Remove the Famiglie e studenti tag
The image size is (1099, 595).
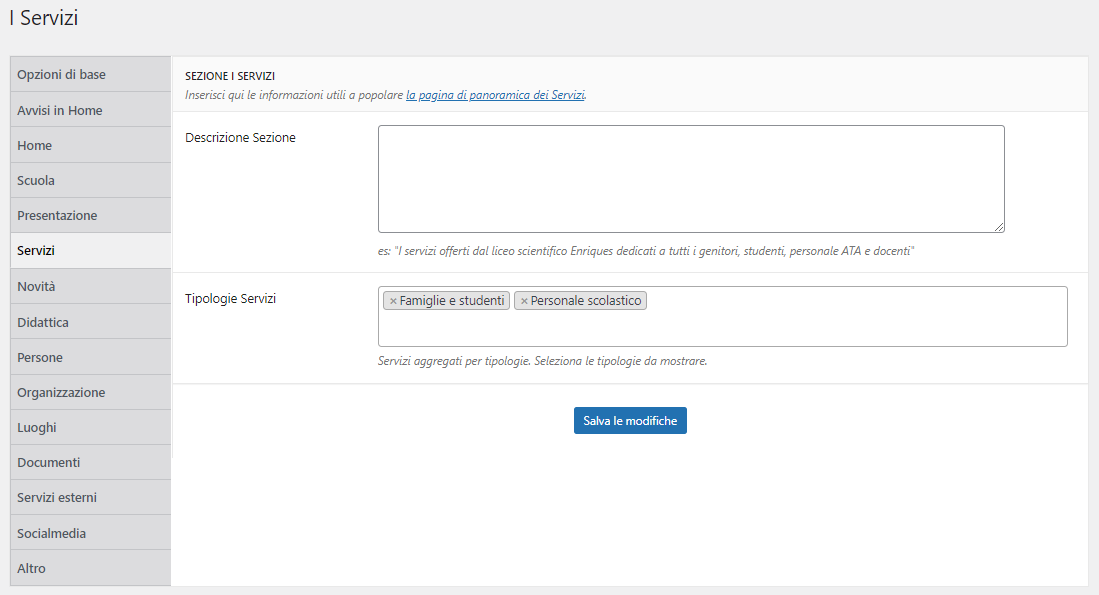tap(393, 301)
